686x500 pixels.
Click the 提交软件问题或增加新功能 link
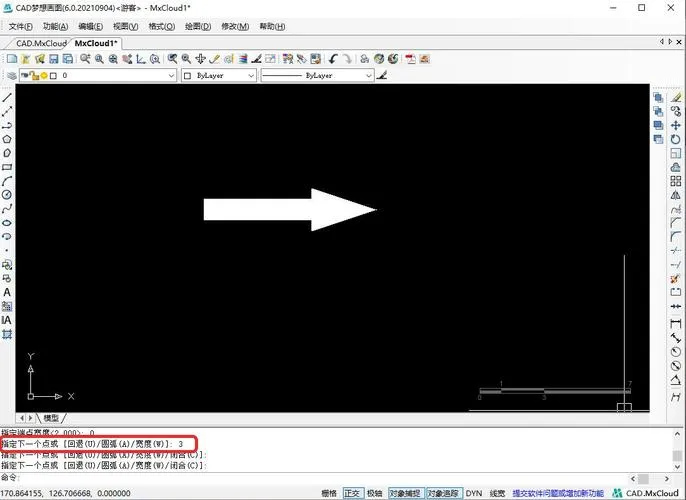pyautogui.click(x=558, y=493)
